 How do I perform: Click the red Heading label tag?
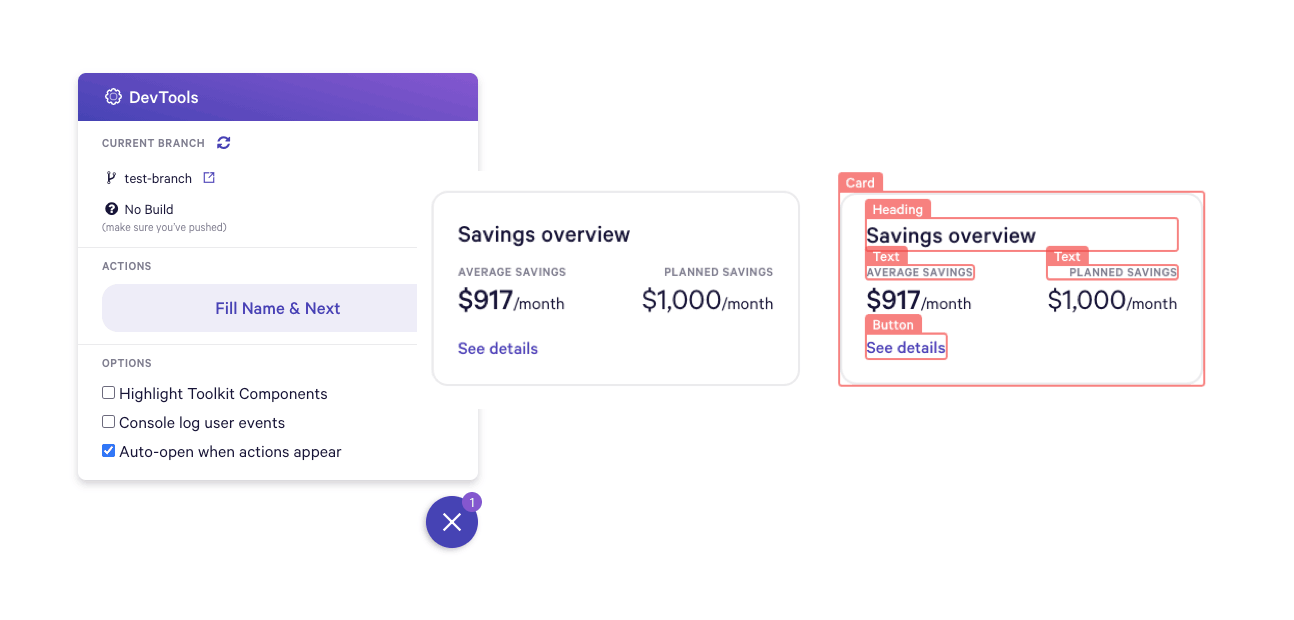pos(897,209)
